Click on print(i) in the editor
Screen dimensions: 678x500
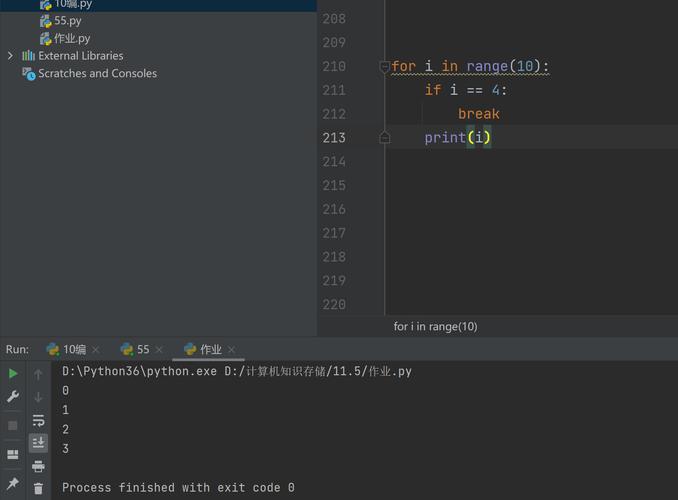[x=457, y=138]
